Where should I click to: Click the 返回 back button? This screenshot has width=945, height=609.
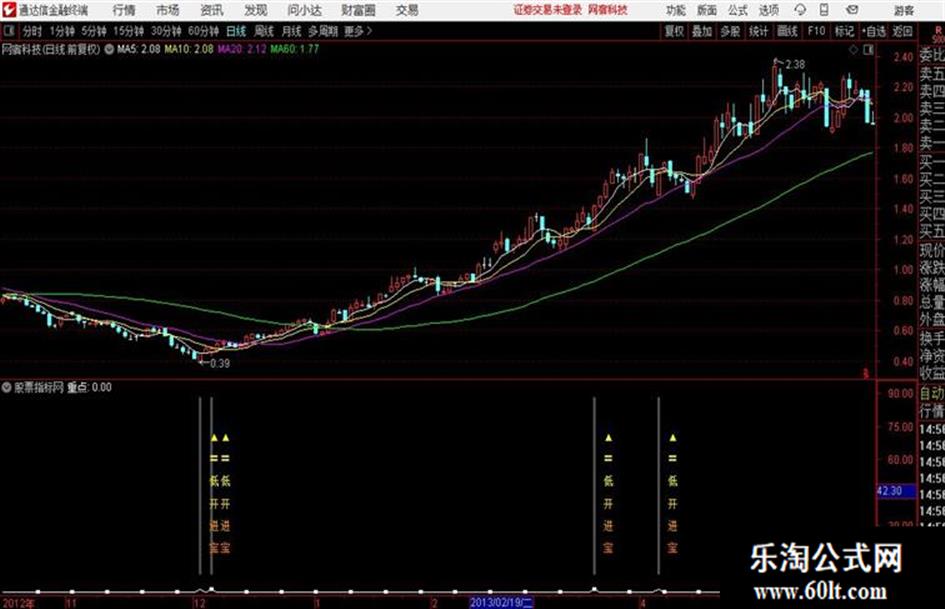coord(902,31)
